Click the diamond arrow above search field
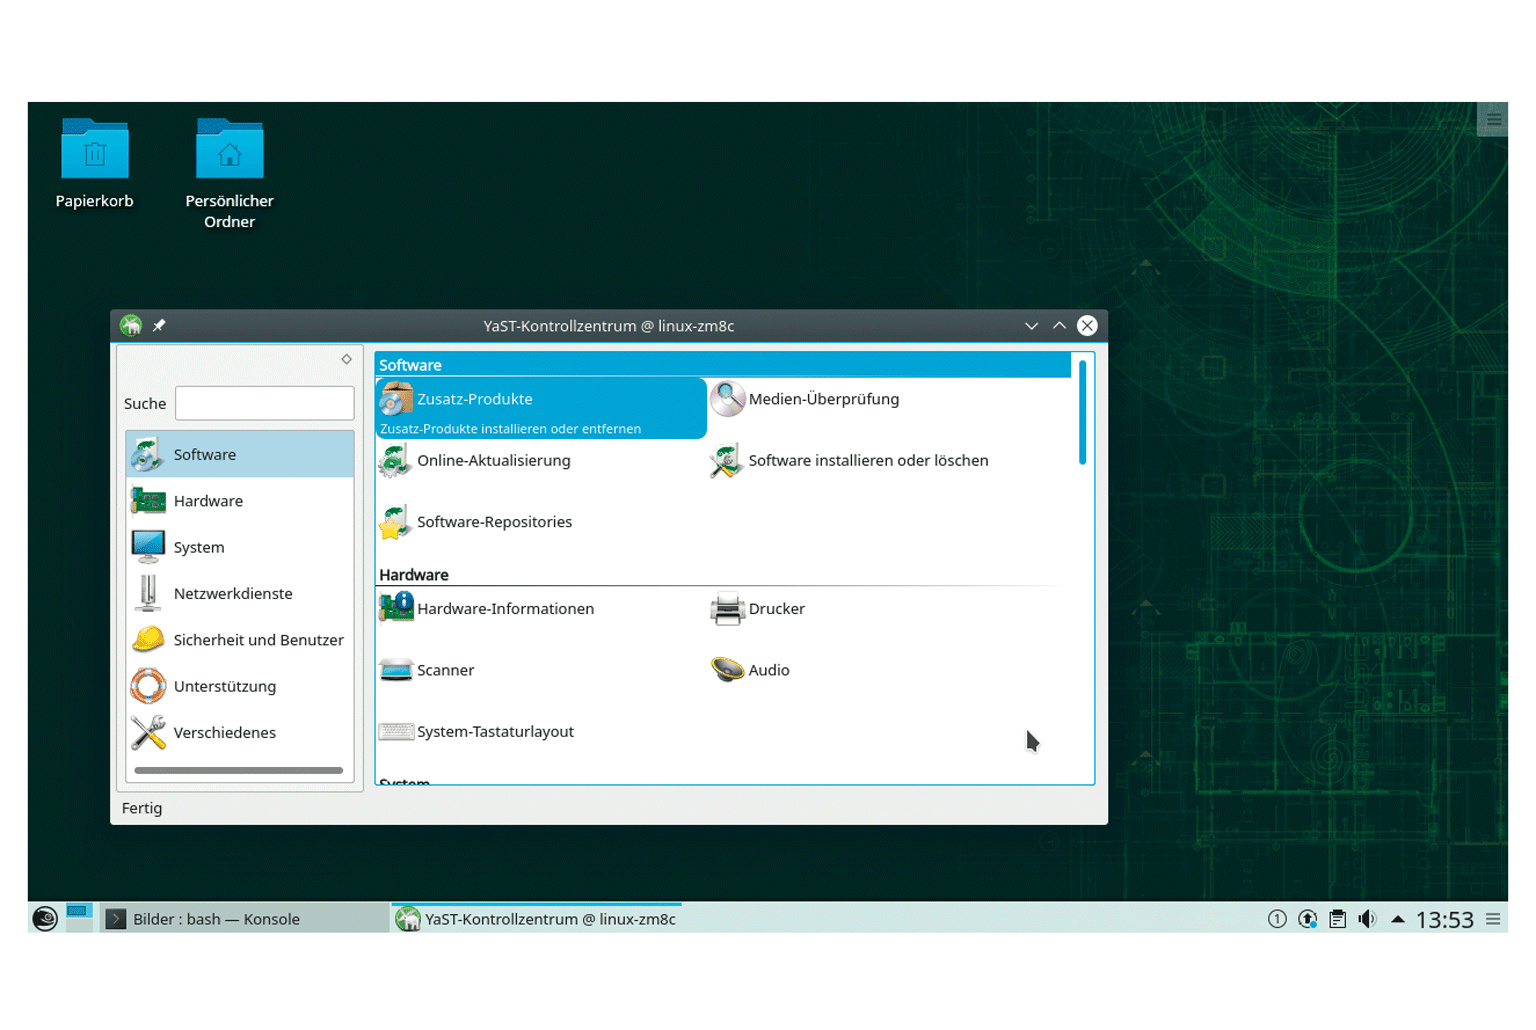The height and width of the screenshot is (1030, 1536). [346, 360]
